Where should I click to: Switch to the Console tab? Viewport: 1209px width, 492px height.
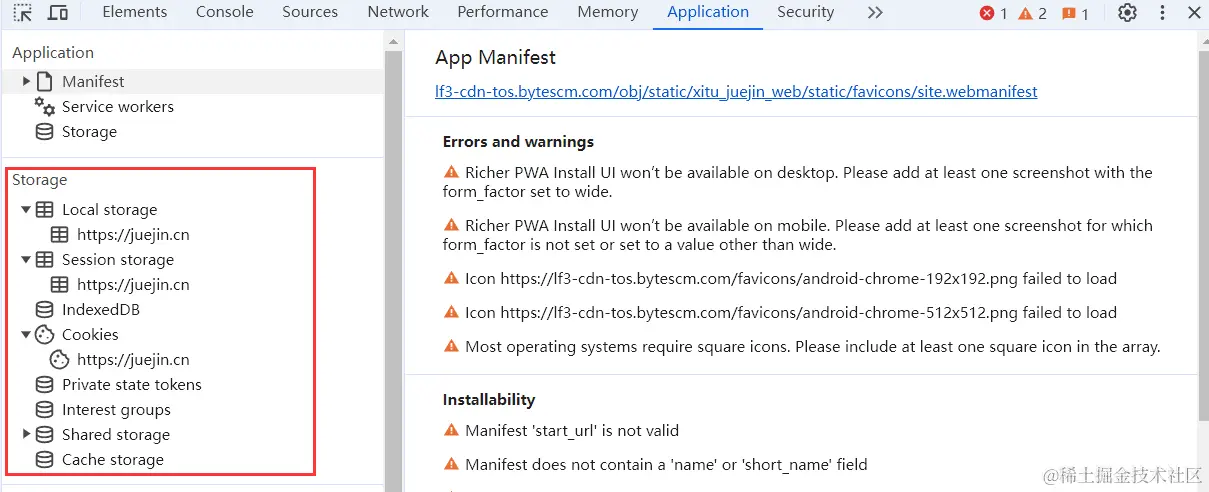pos(224,13)
